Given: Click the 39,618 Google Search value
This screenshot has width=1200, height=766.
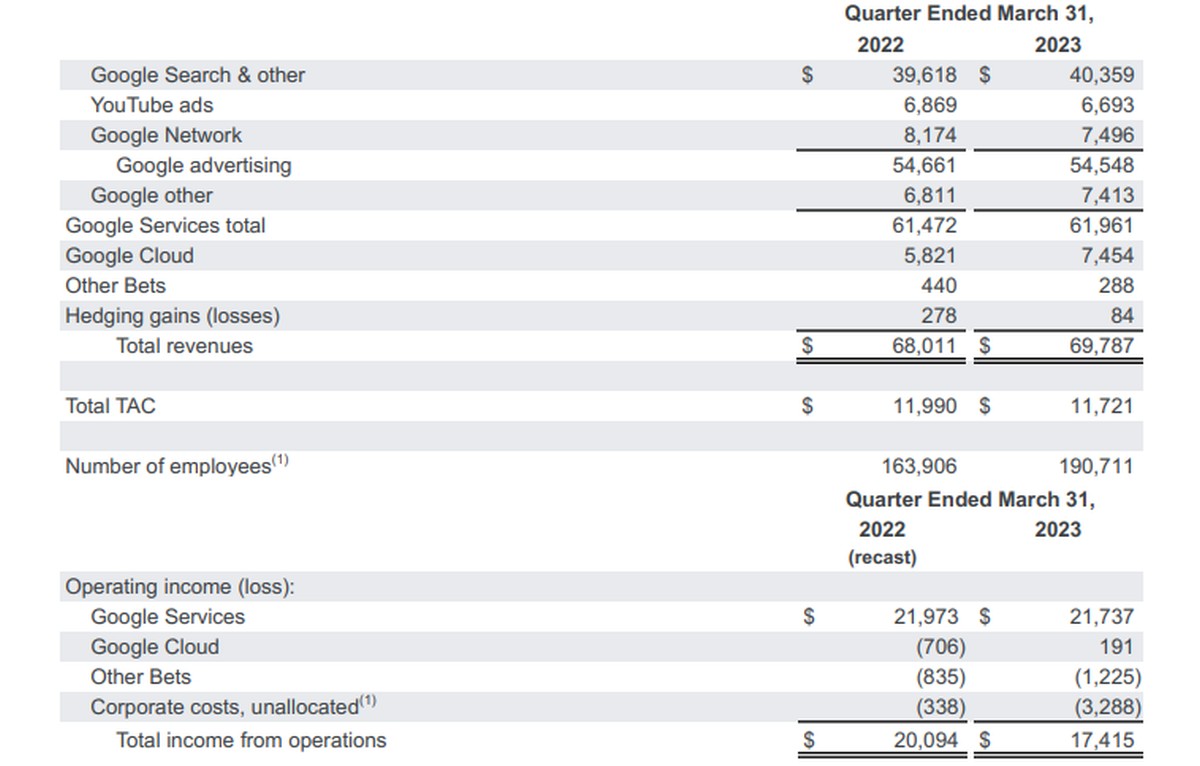Looking at the screenshot, I should pyautogui.click(x=924, y=75).
